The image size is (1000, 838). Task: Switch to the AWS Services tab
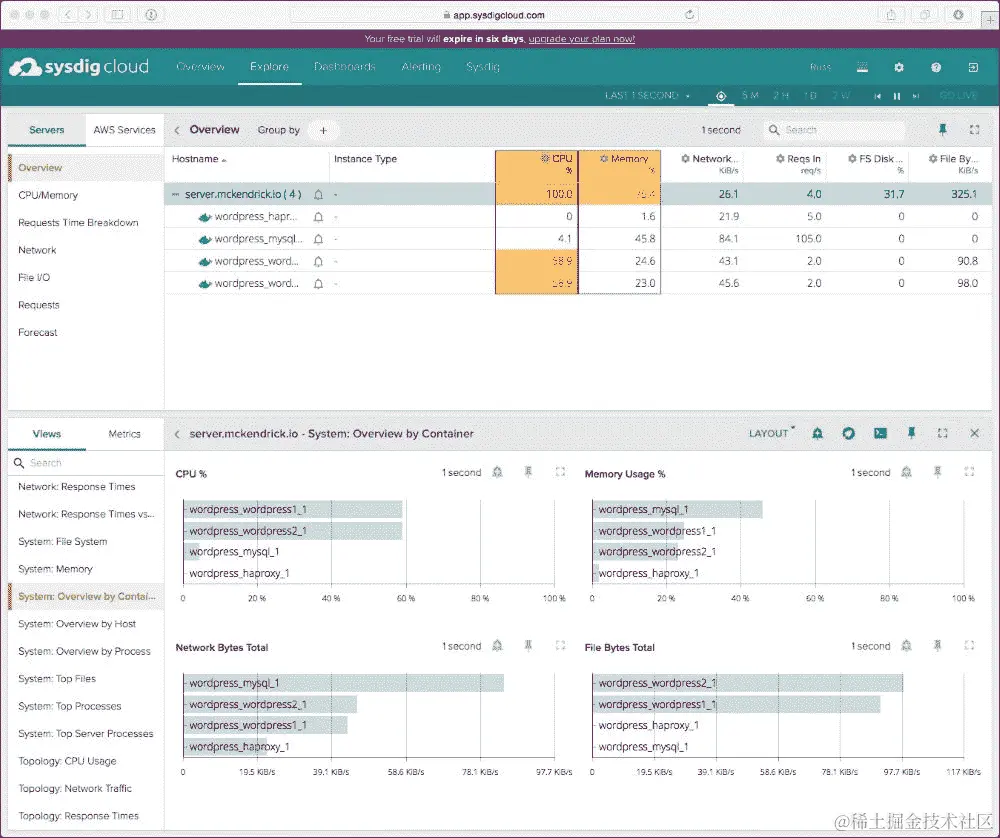coord(124,129)
